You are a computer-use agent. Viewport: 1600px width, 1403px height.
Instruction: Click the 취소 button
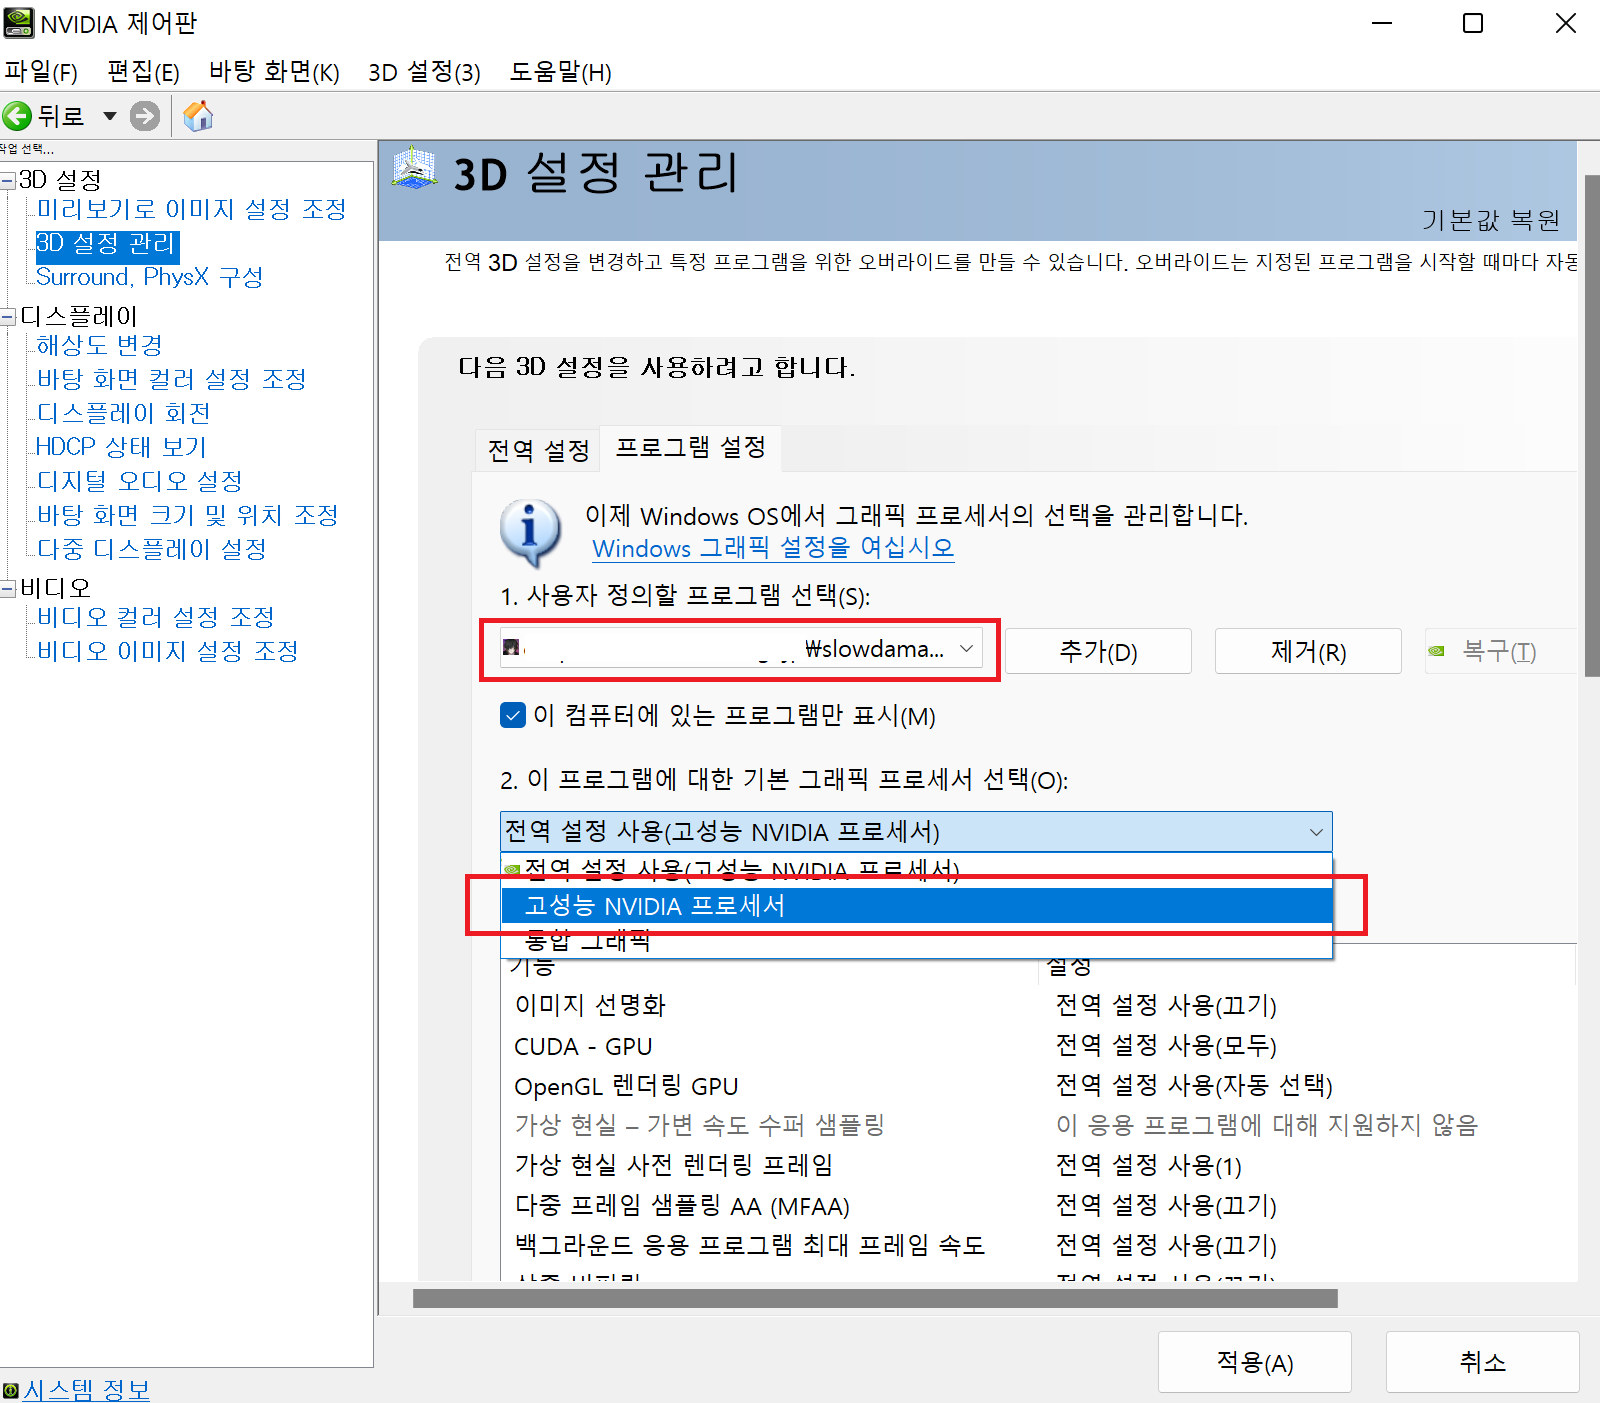coord(1483,1362)
